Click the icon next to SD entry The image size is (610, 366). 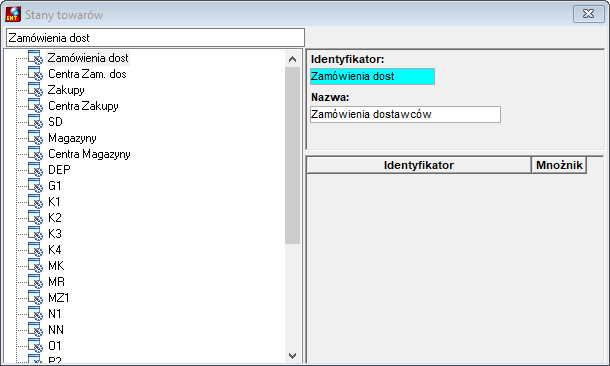click(35, 122)
